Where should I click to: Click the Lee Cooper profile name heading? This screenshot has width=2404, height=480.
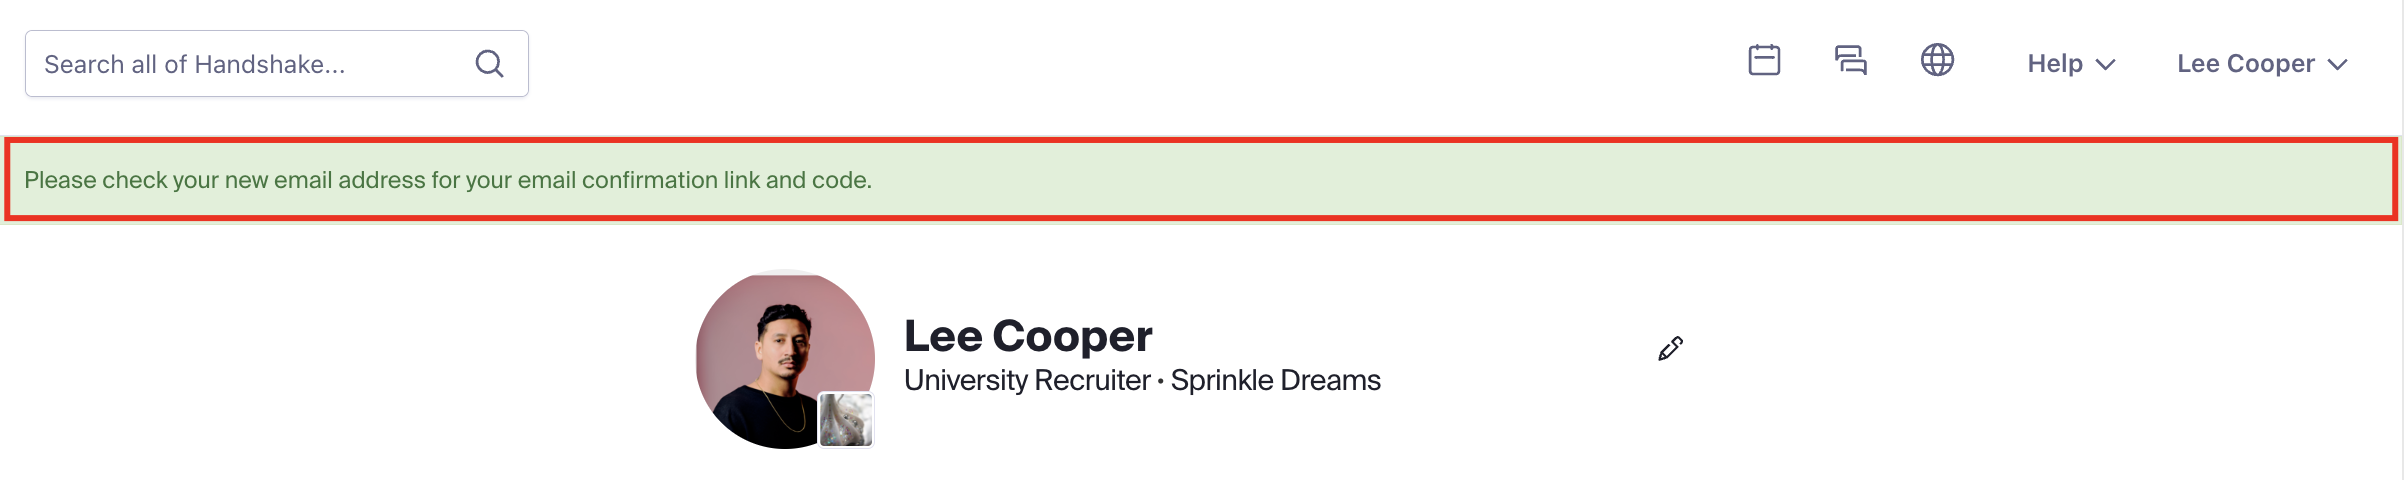coord(1028,336)
